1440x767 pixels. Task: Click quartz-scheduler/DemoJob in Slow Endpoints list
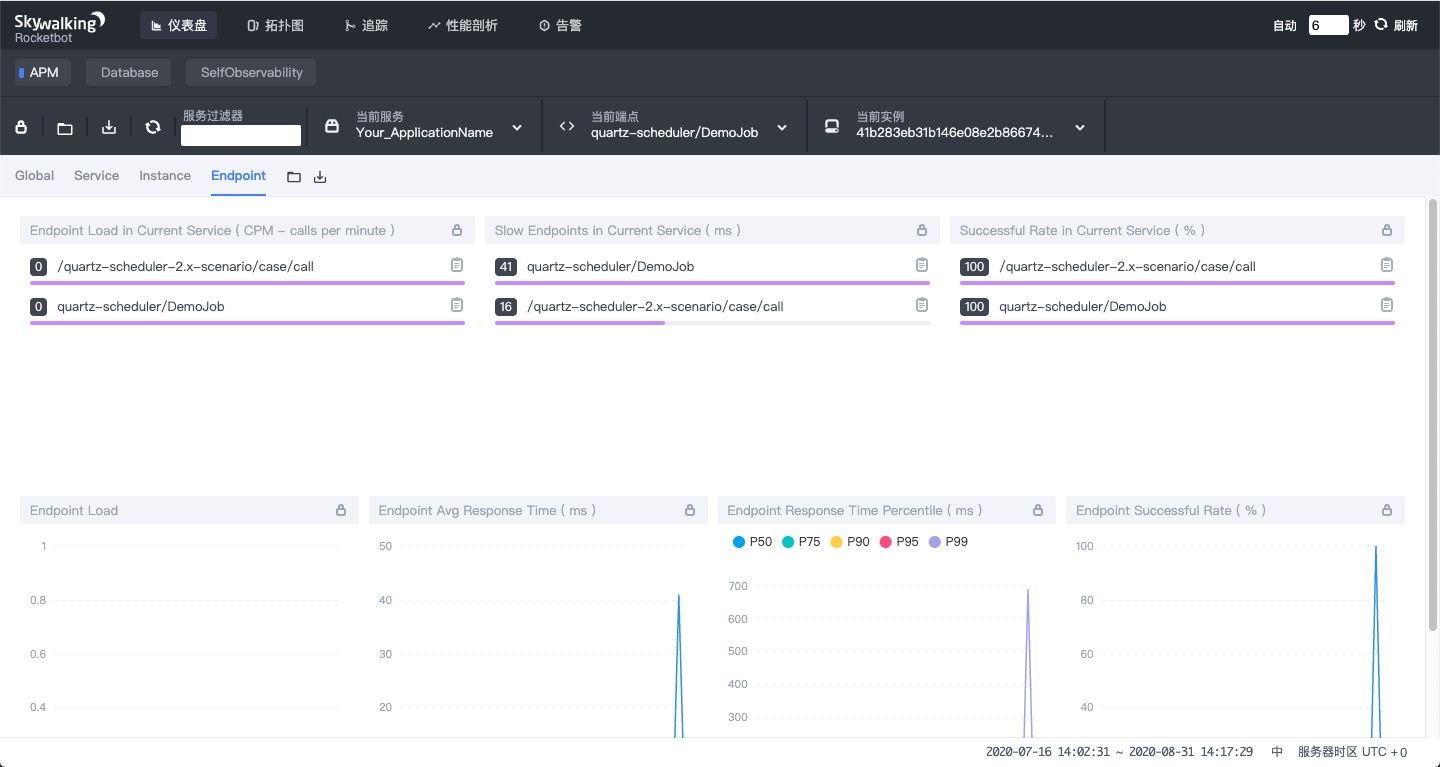(610, 267)
